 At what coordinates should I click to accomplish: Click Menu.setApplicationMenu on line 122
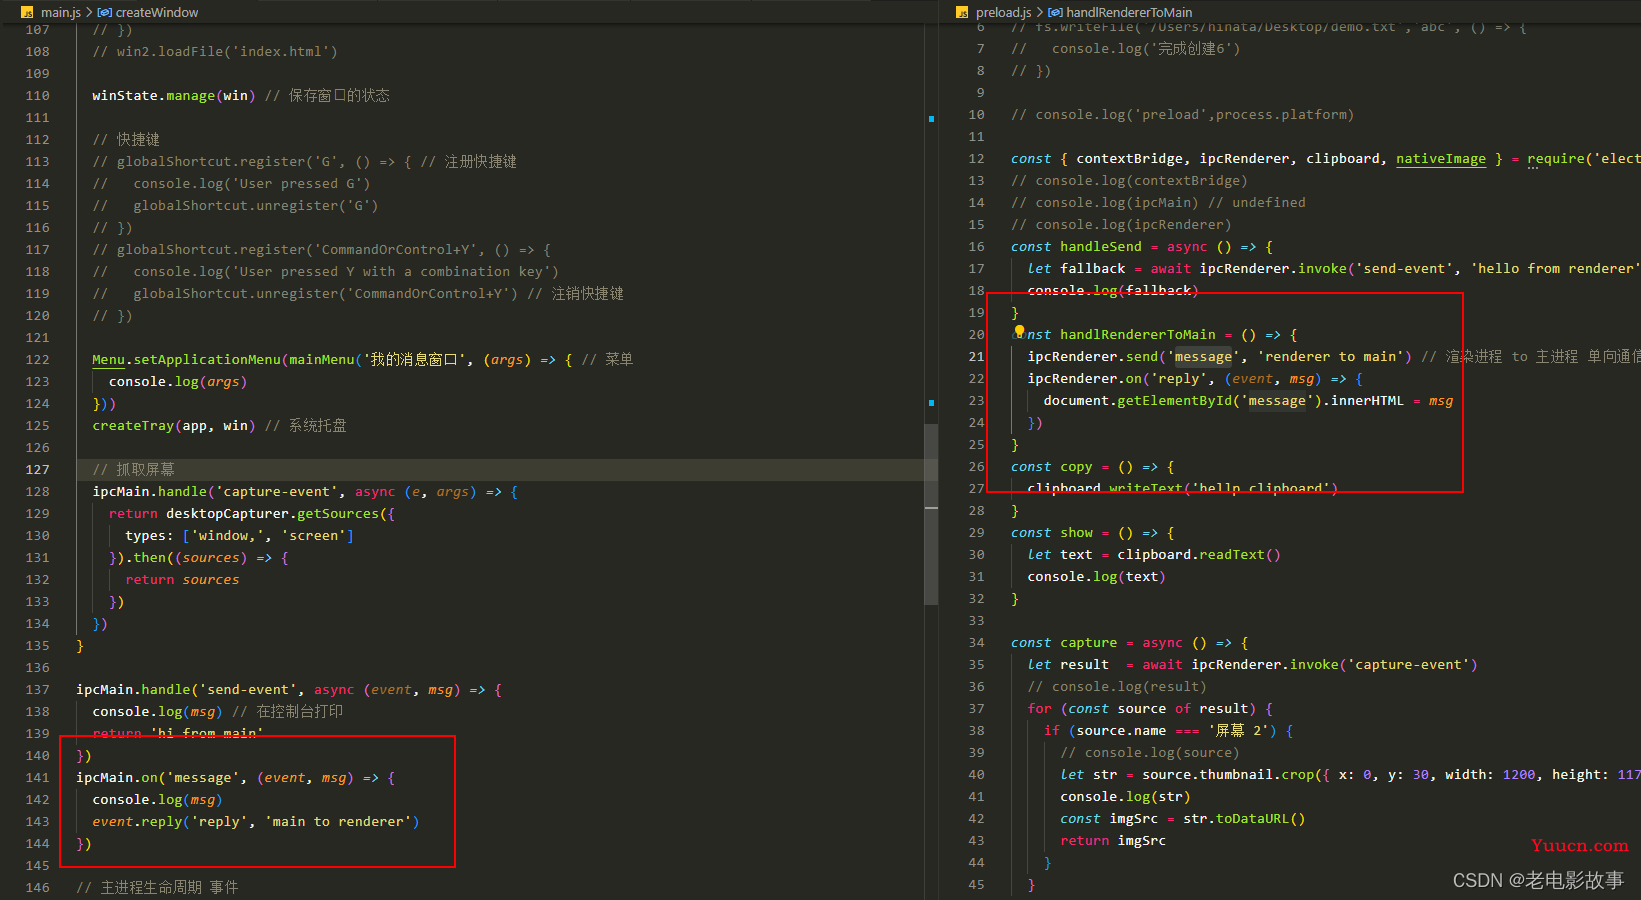point(186,360)
